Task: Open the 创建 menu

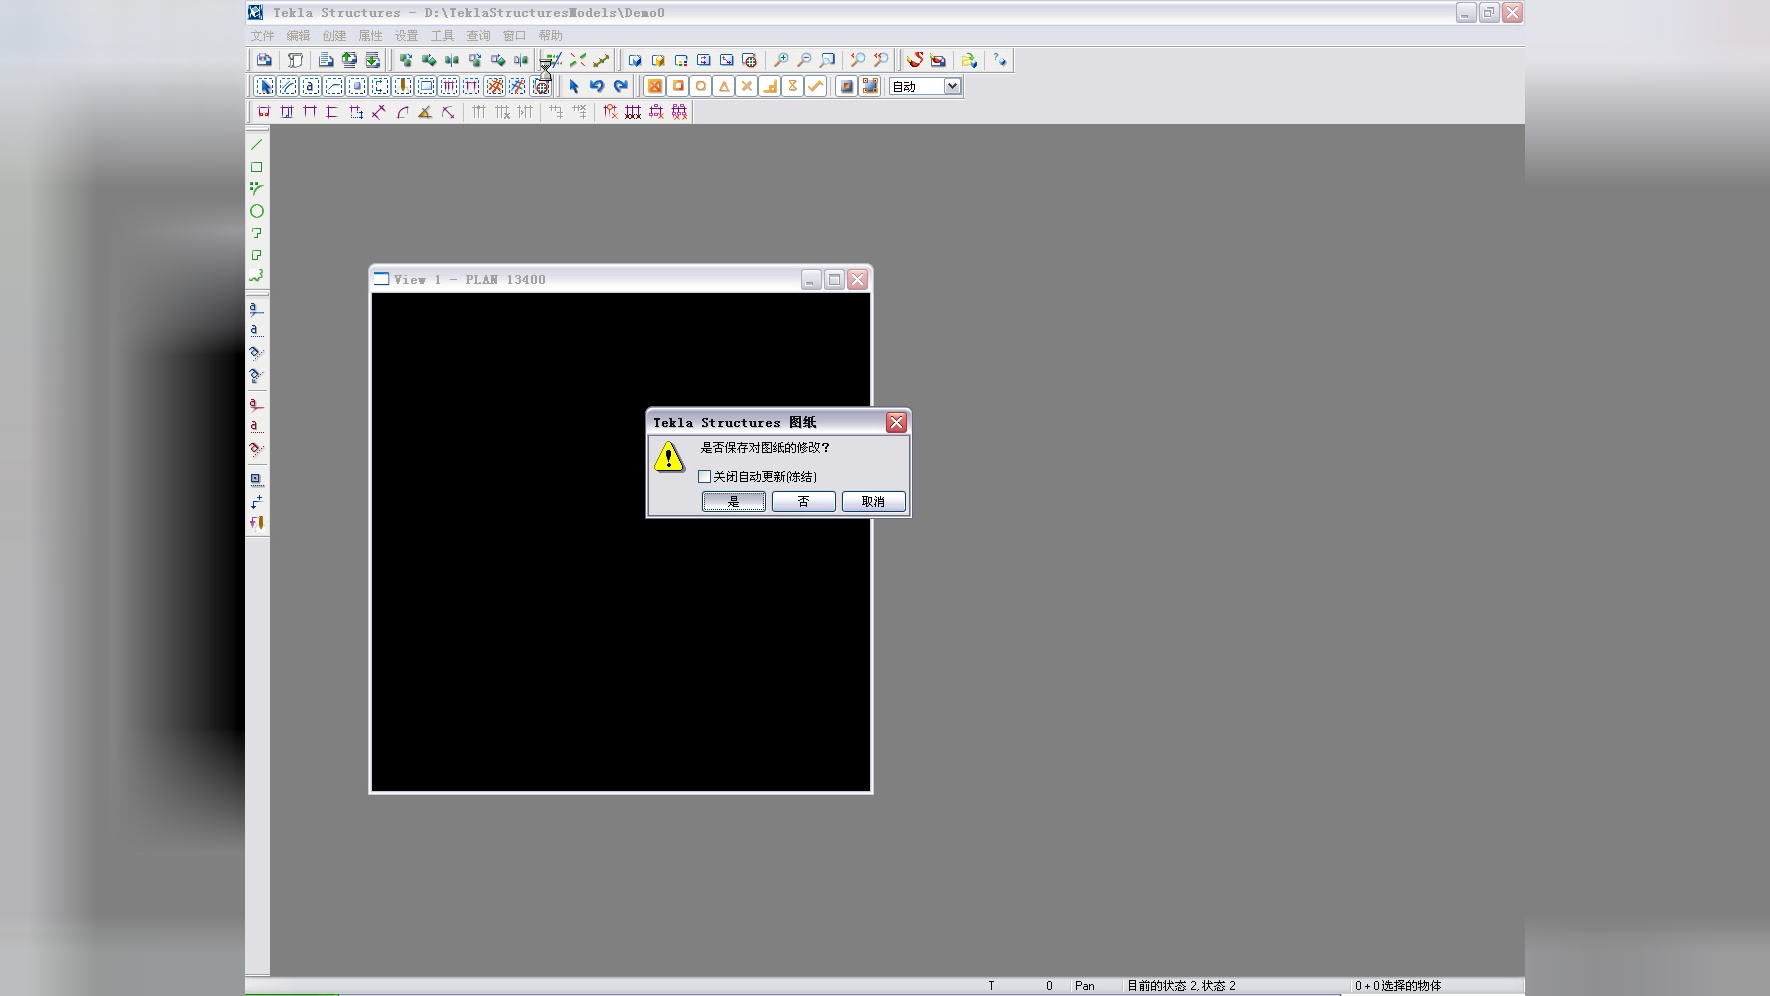Action: [x=334, y=35]
